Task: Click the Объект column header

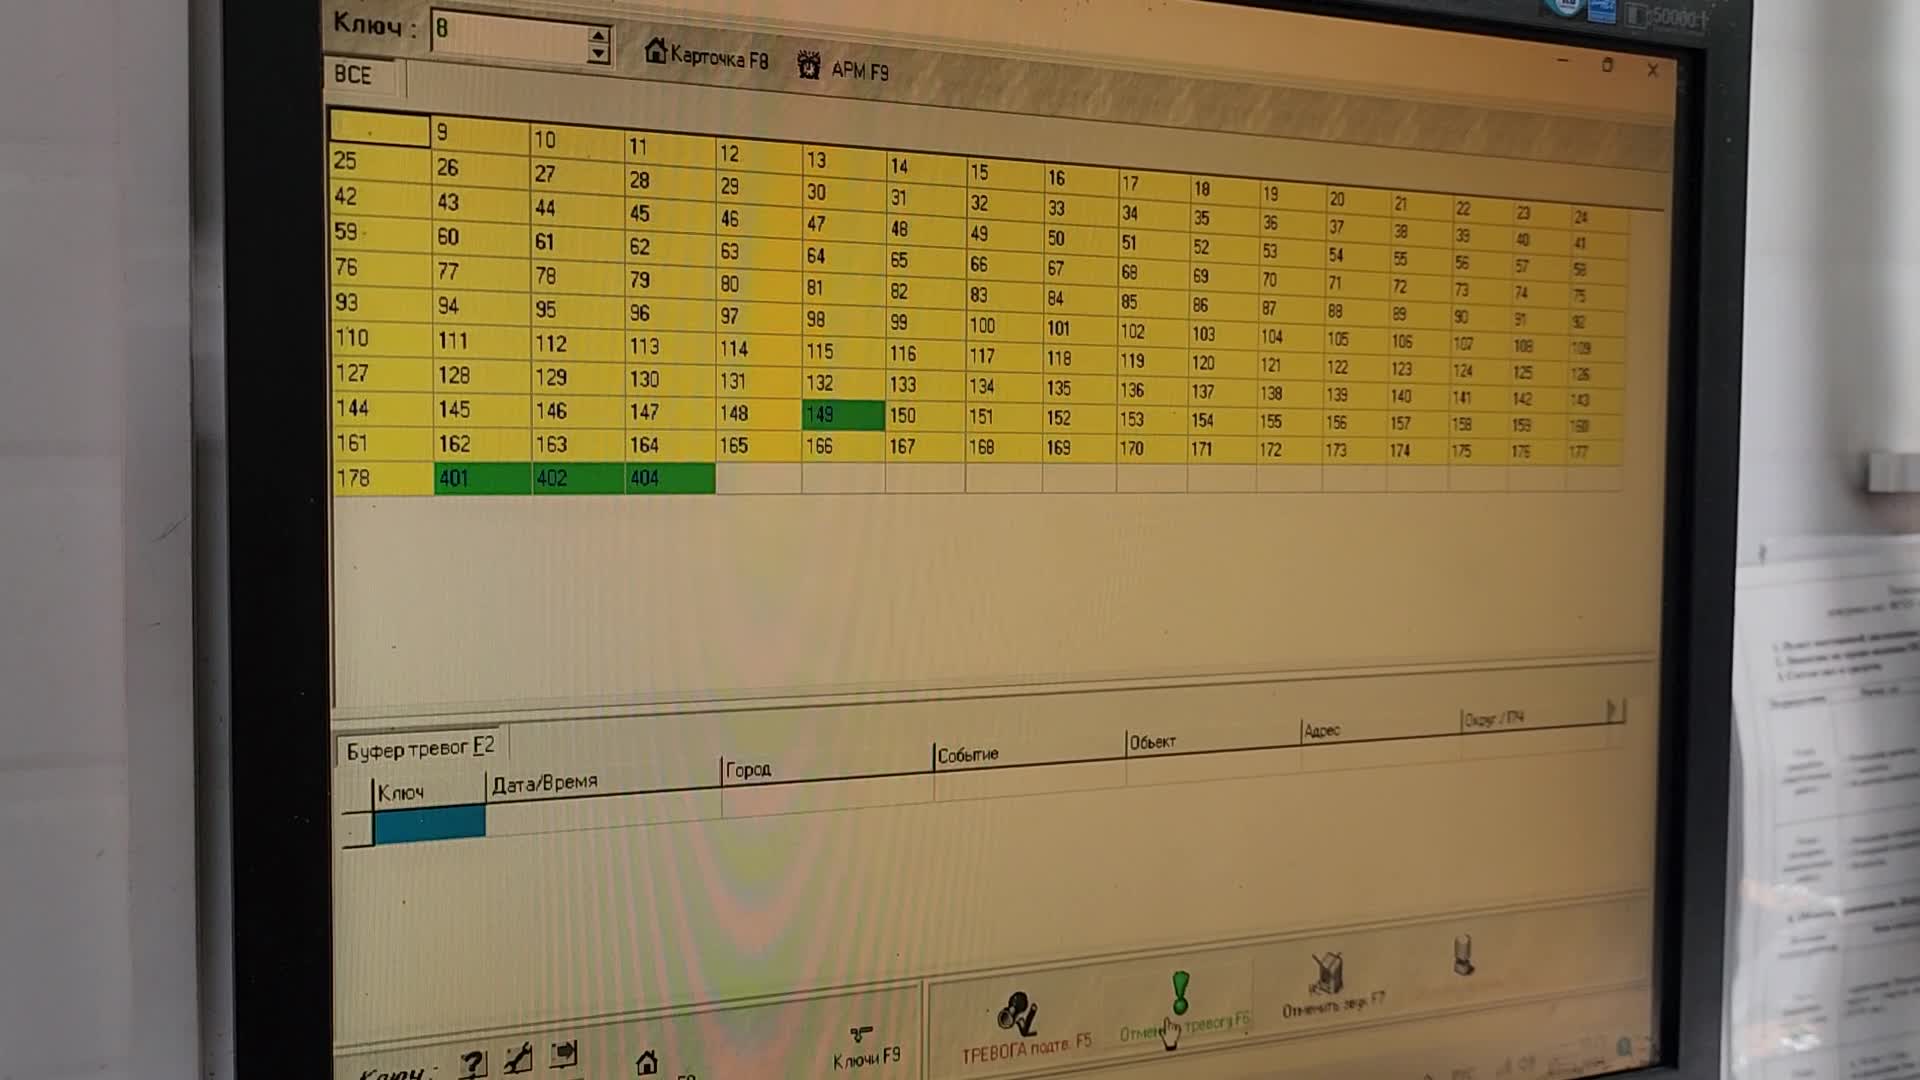Action: coord(1213,741)
